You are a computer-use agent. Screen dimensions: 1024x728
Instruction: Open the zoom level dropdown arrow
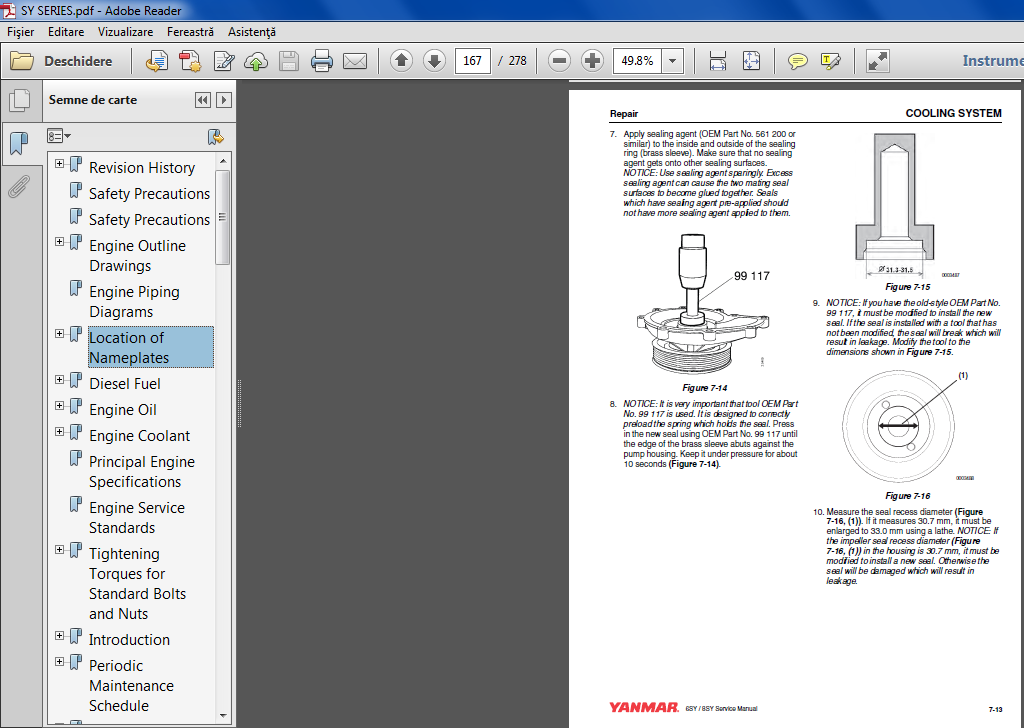coord(673,61)
